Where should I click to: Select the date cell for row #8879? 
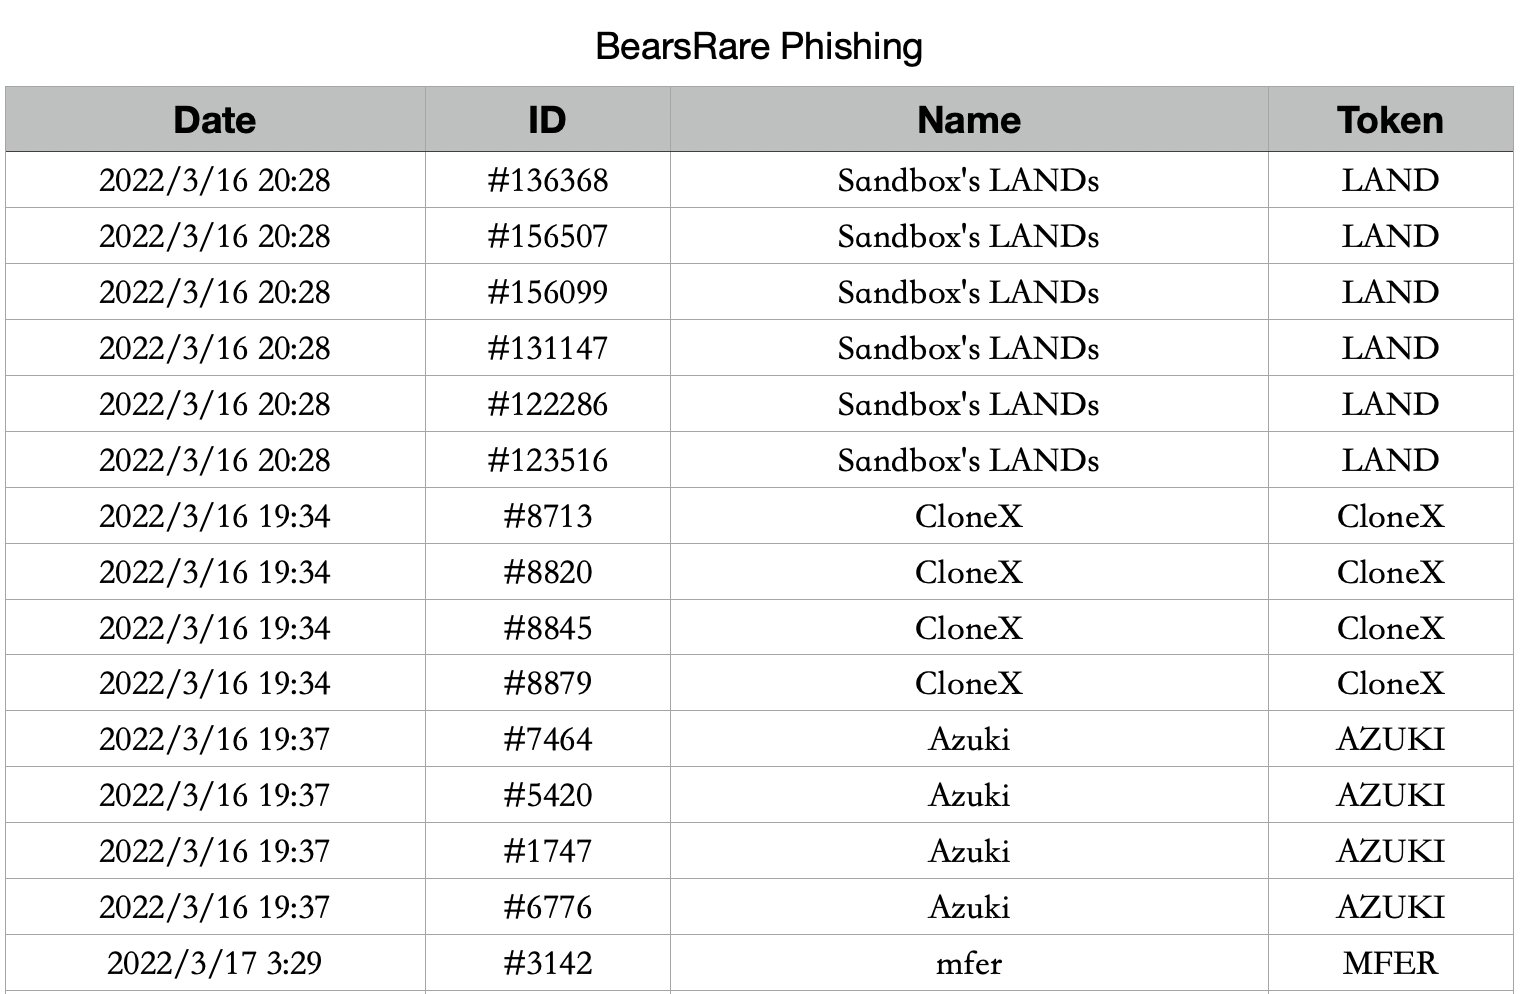tap(215, 683)
